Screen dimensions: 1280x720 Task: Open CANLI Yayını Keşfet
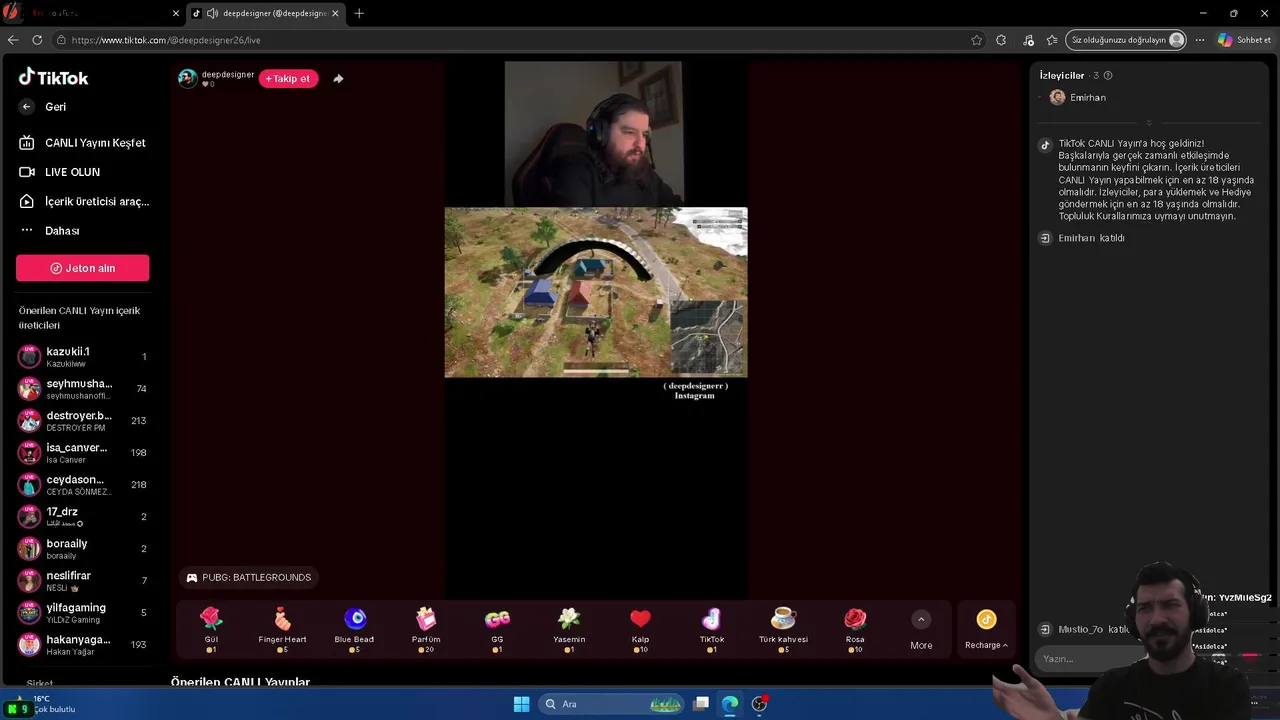(83, 143)
